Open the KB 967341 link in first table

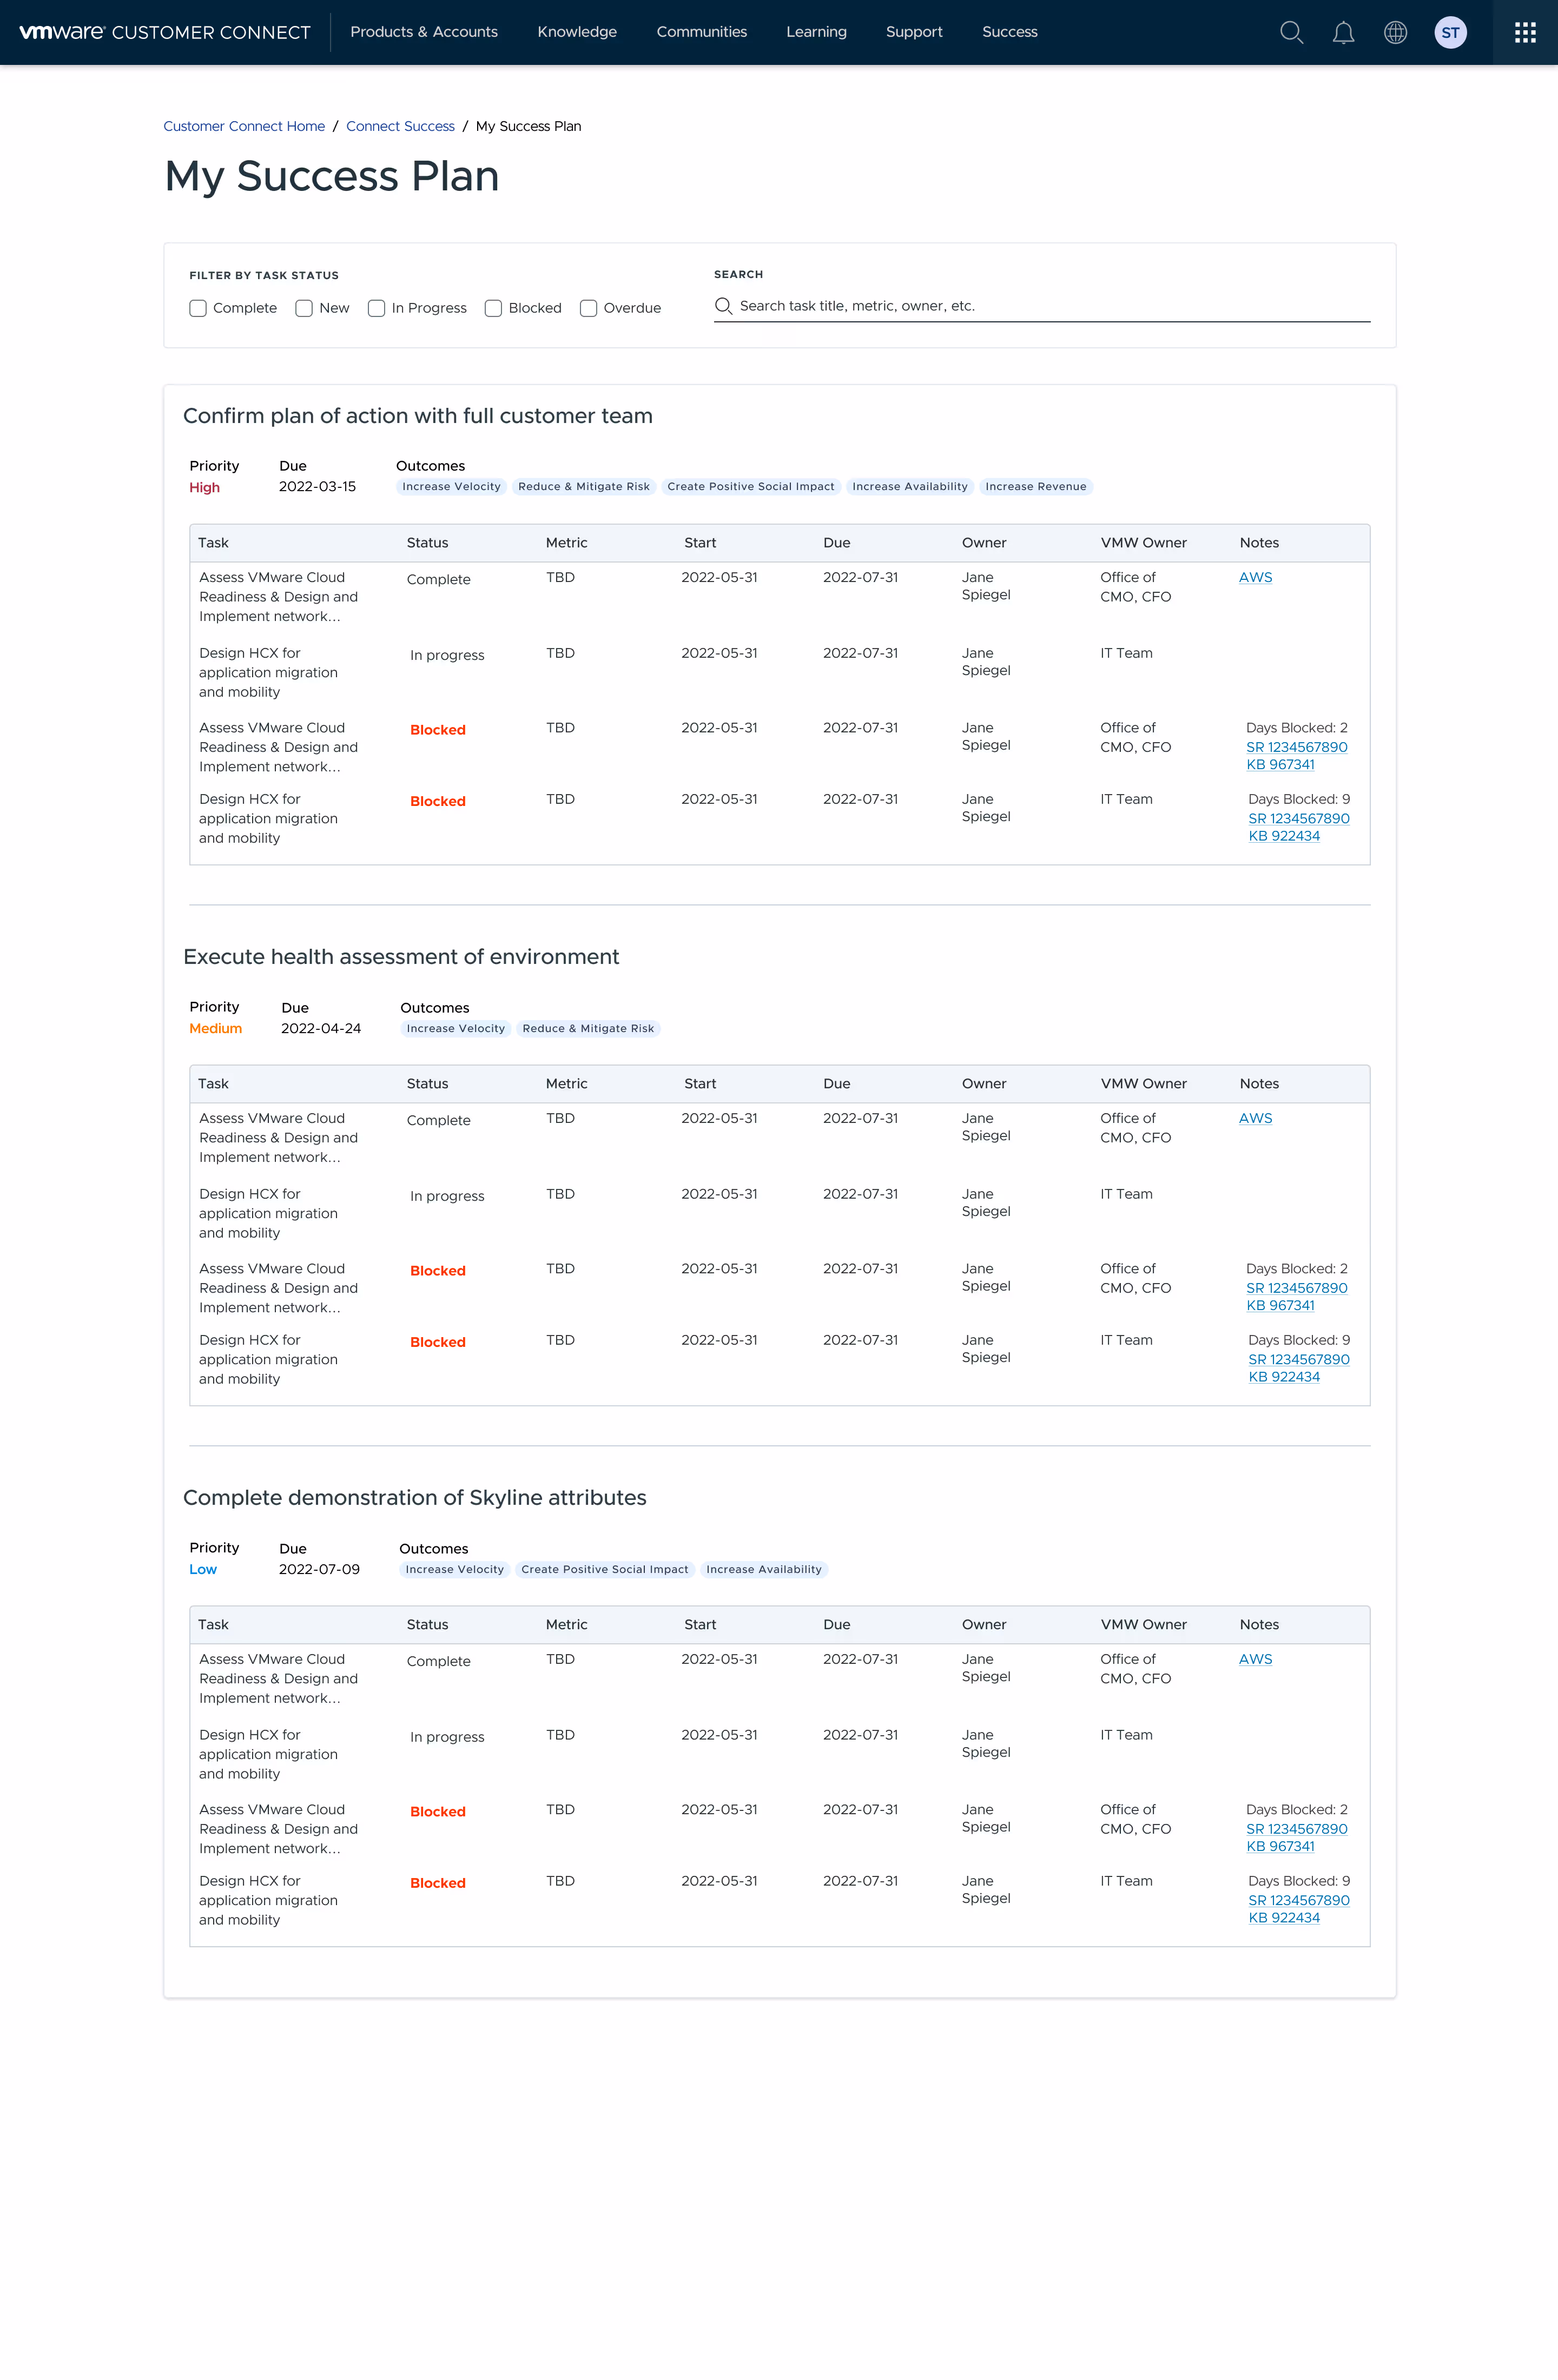coord(1280,765)
